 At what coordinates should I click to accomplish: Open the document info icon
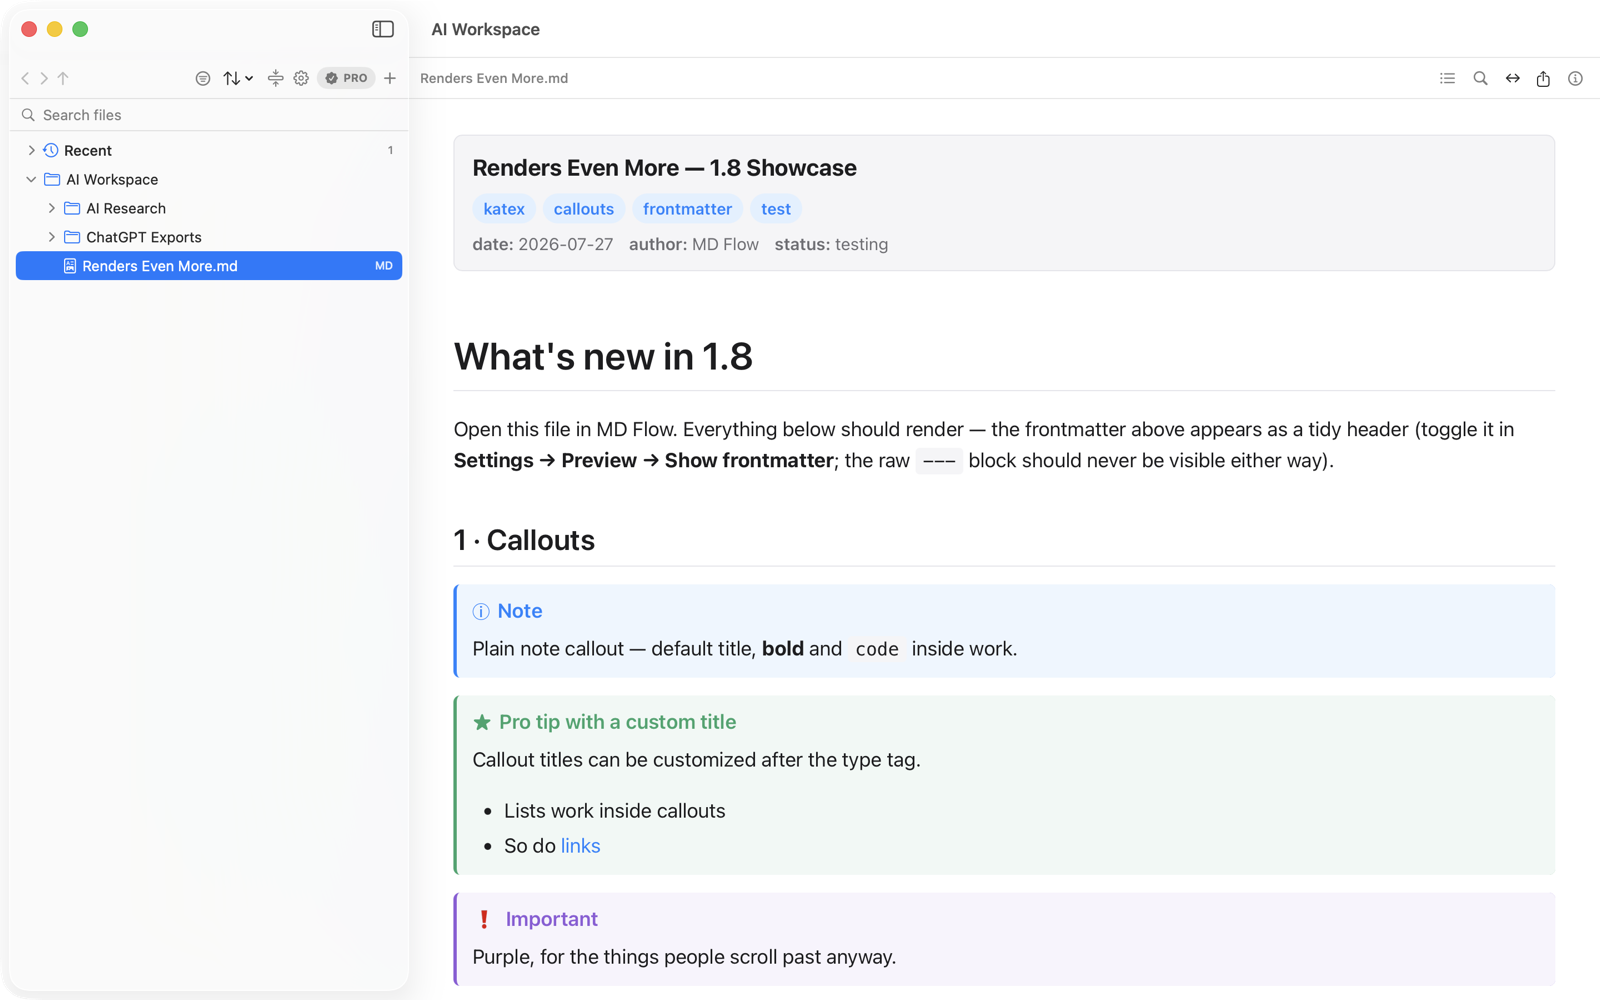coord(1575,78)
